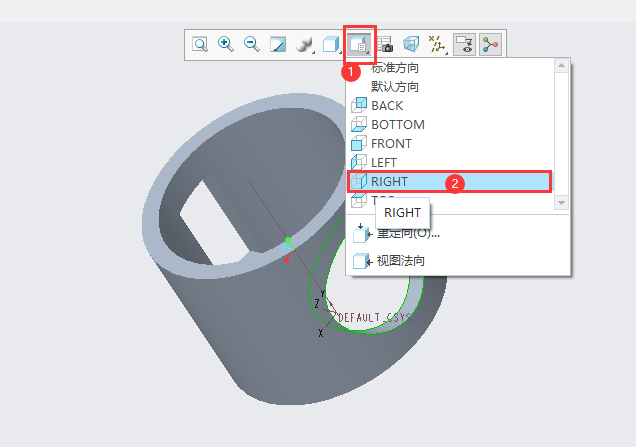Viewport: 636px width, 447px height.
Task: Click the view list scroll up arrow
Action: click(561, 66)
